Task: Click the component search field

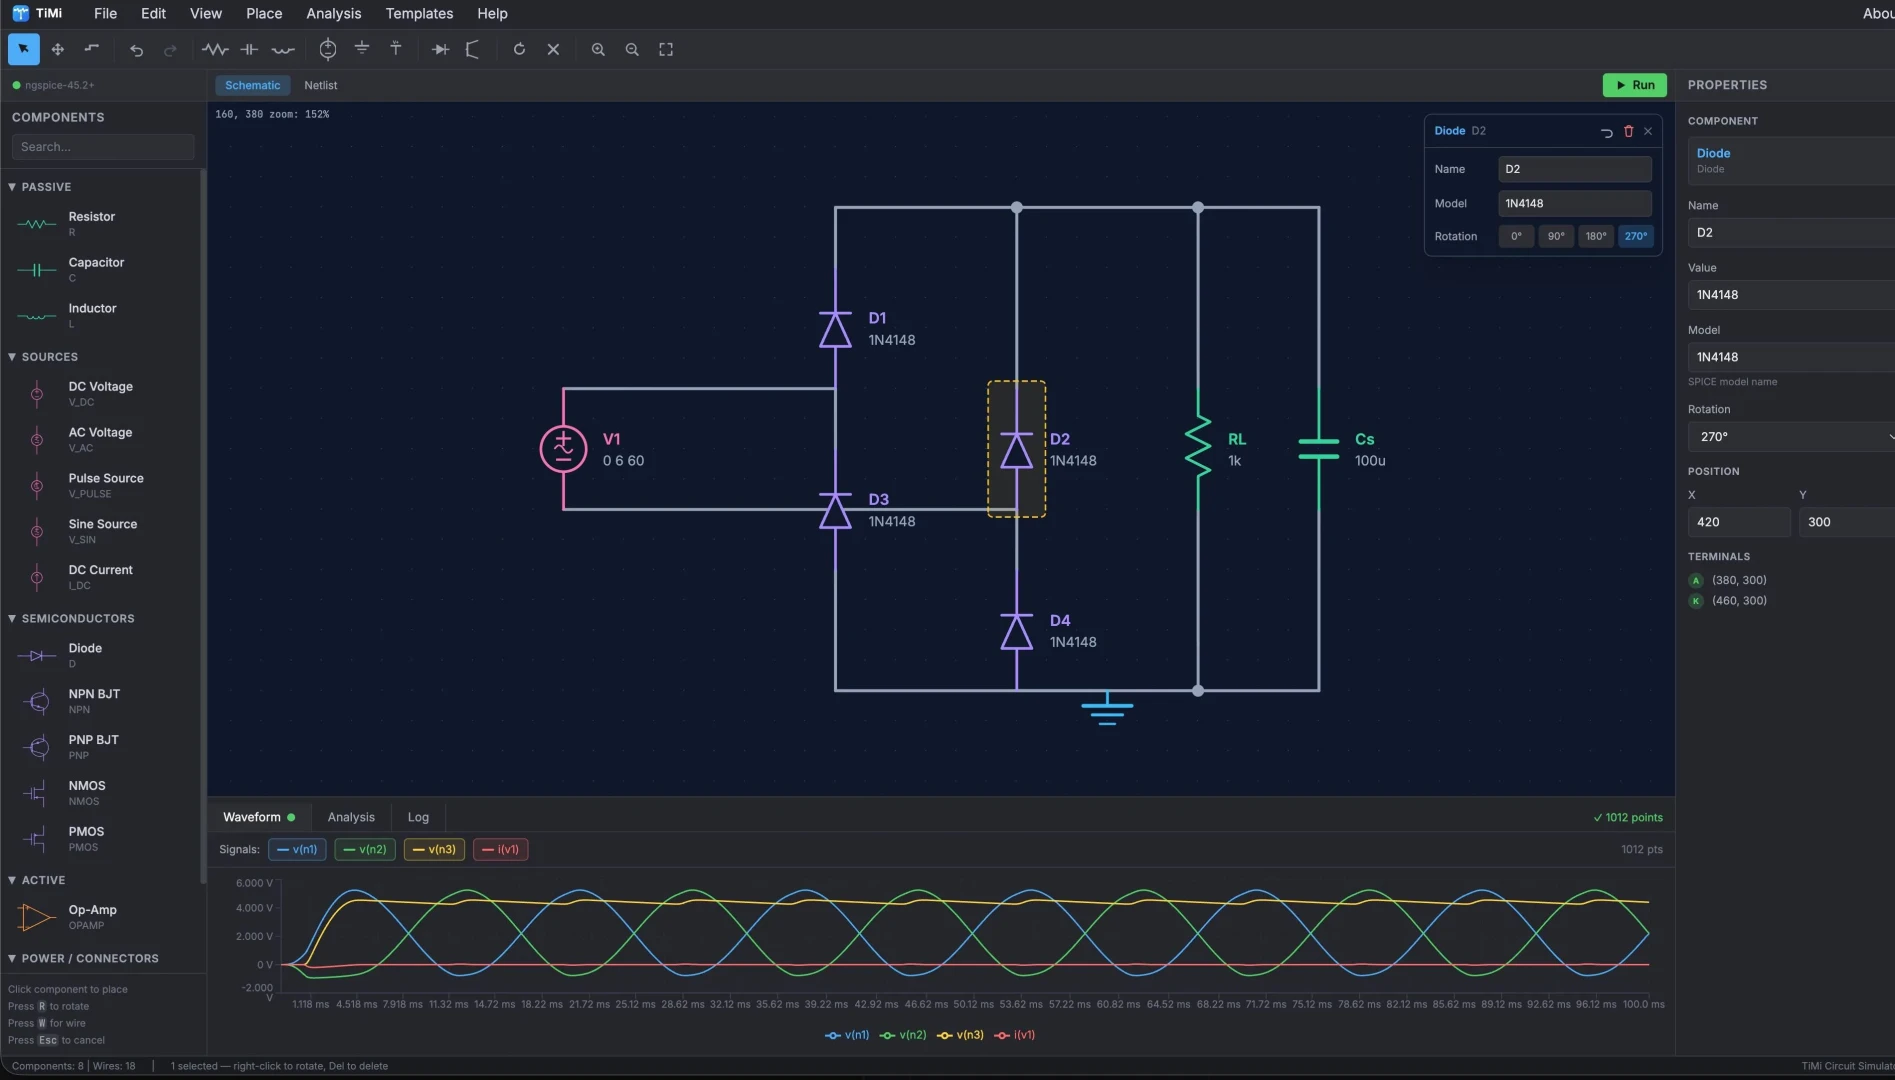Action: coord(103,147)
